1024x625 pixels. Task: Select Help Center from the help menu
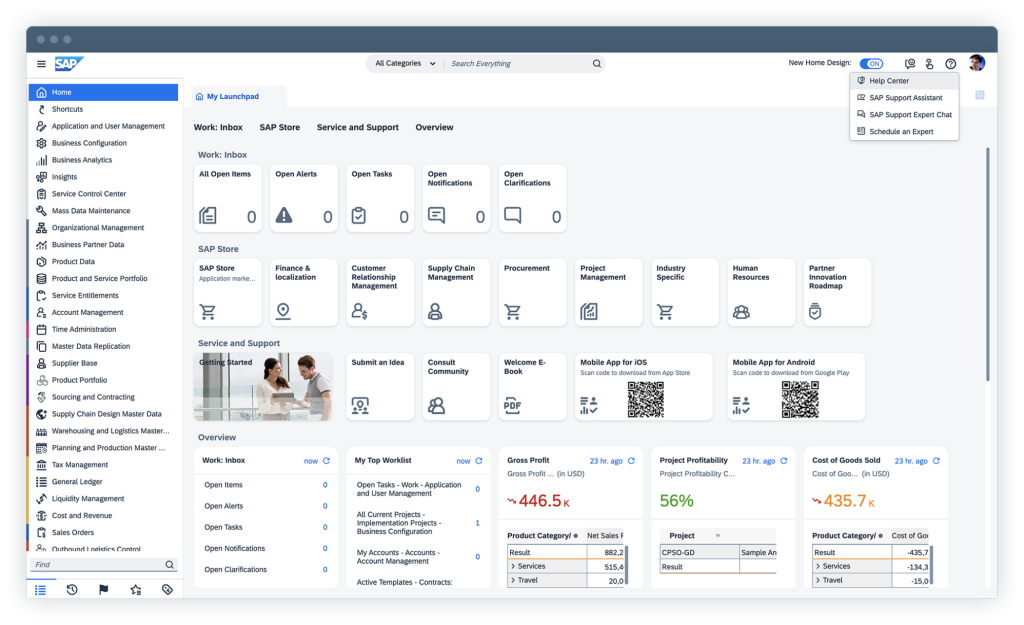[888, 81]
